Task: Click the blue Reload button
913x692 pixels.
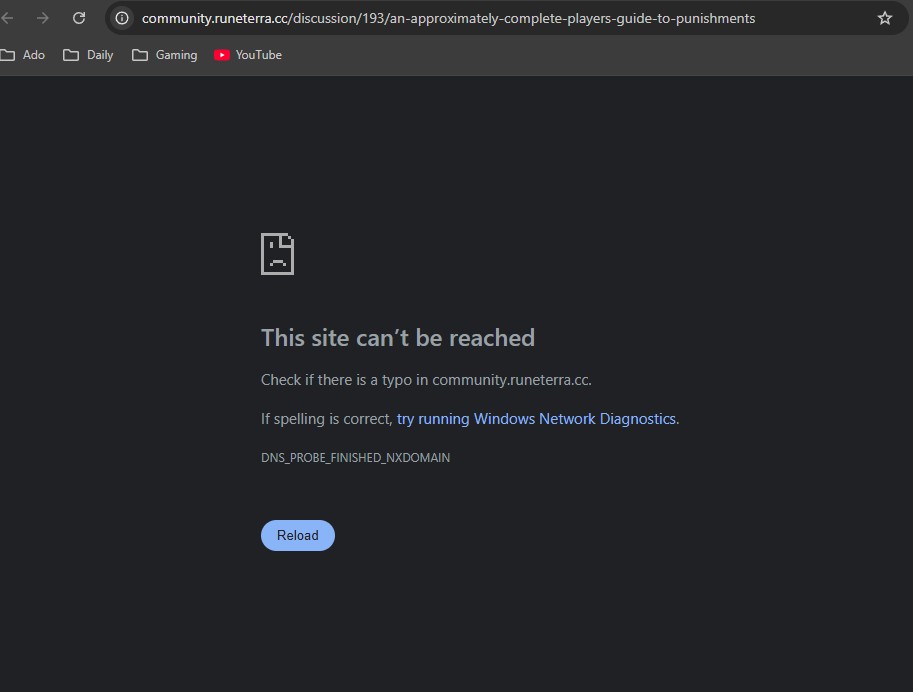Action: [x=298, y=535]
